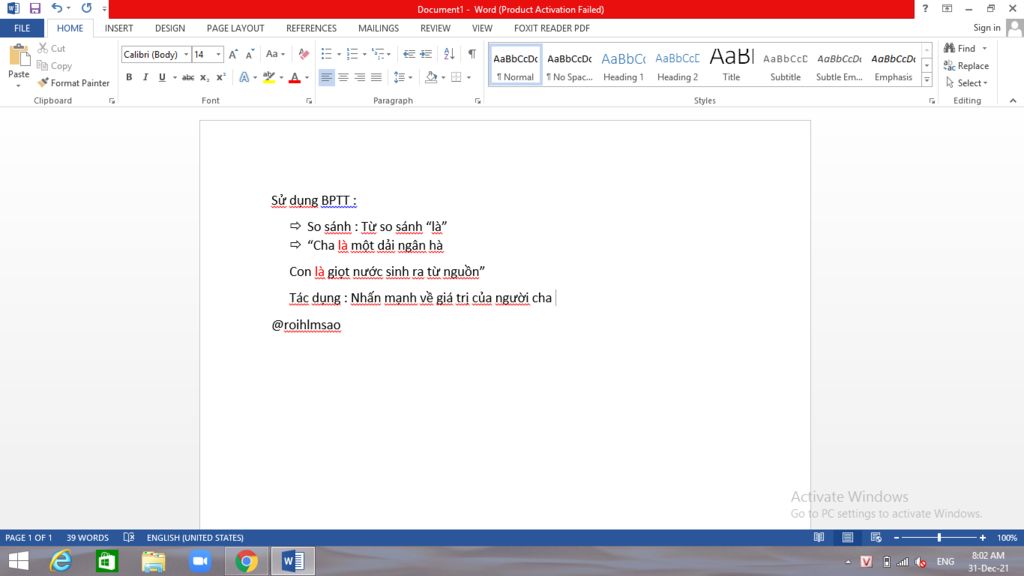
Task: Apply the Heading 1 style
Action: pyautogui.click(x=623, y=65)
